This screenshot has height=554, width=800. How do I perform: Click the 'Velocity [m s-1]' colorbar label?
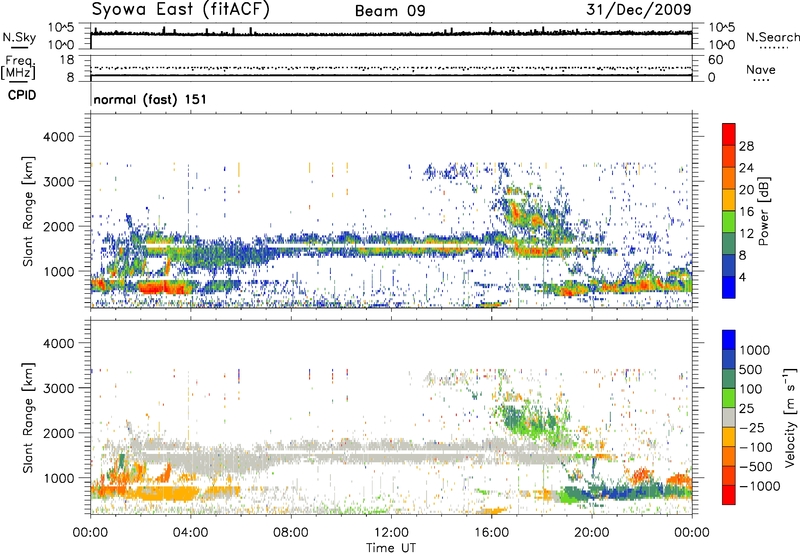click(x=790, y=417)
